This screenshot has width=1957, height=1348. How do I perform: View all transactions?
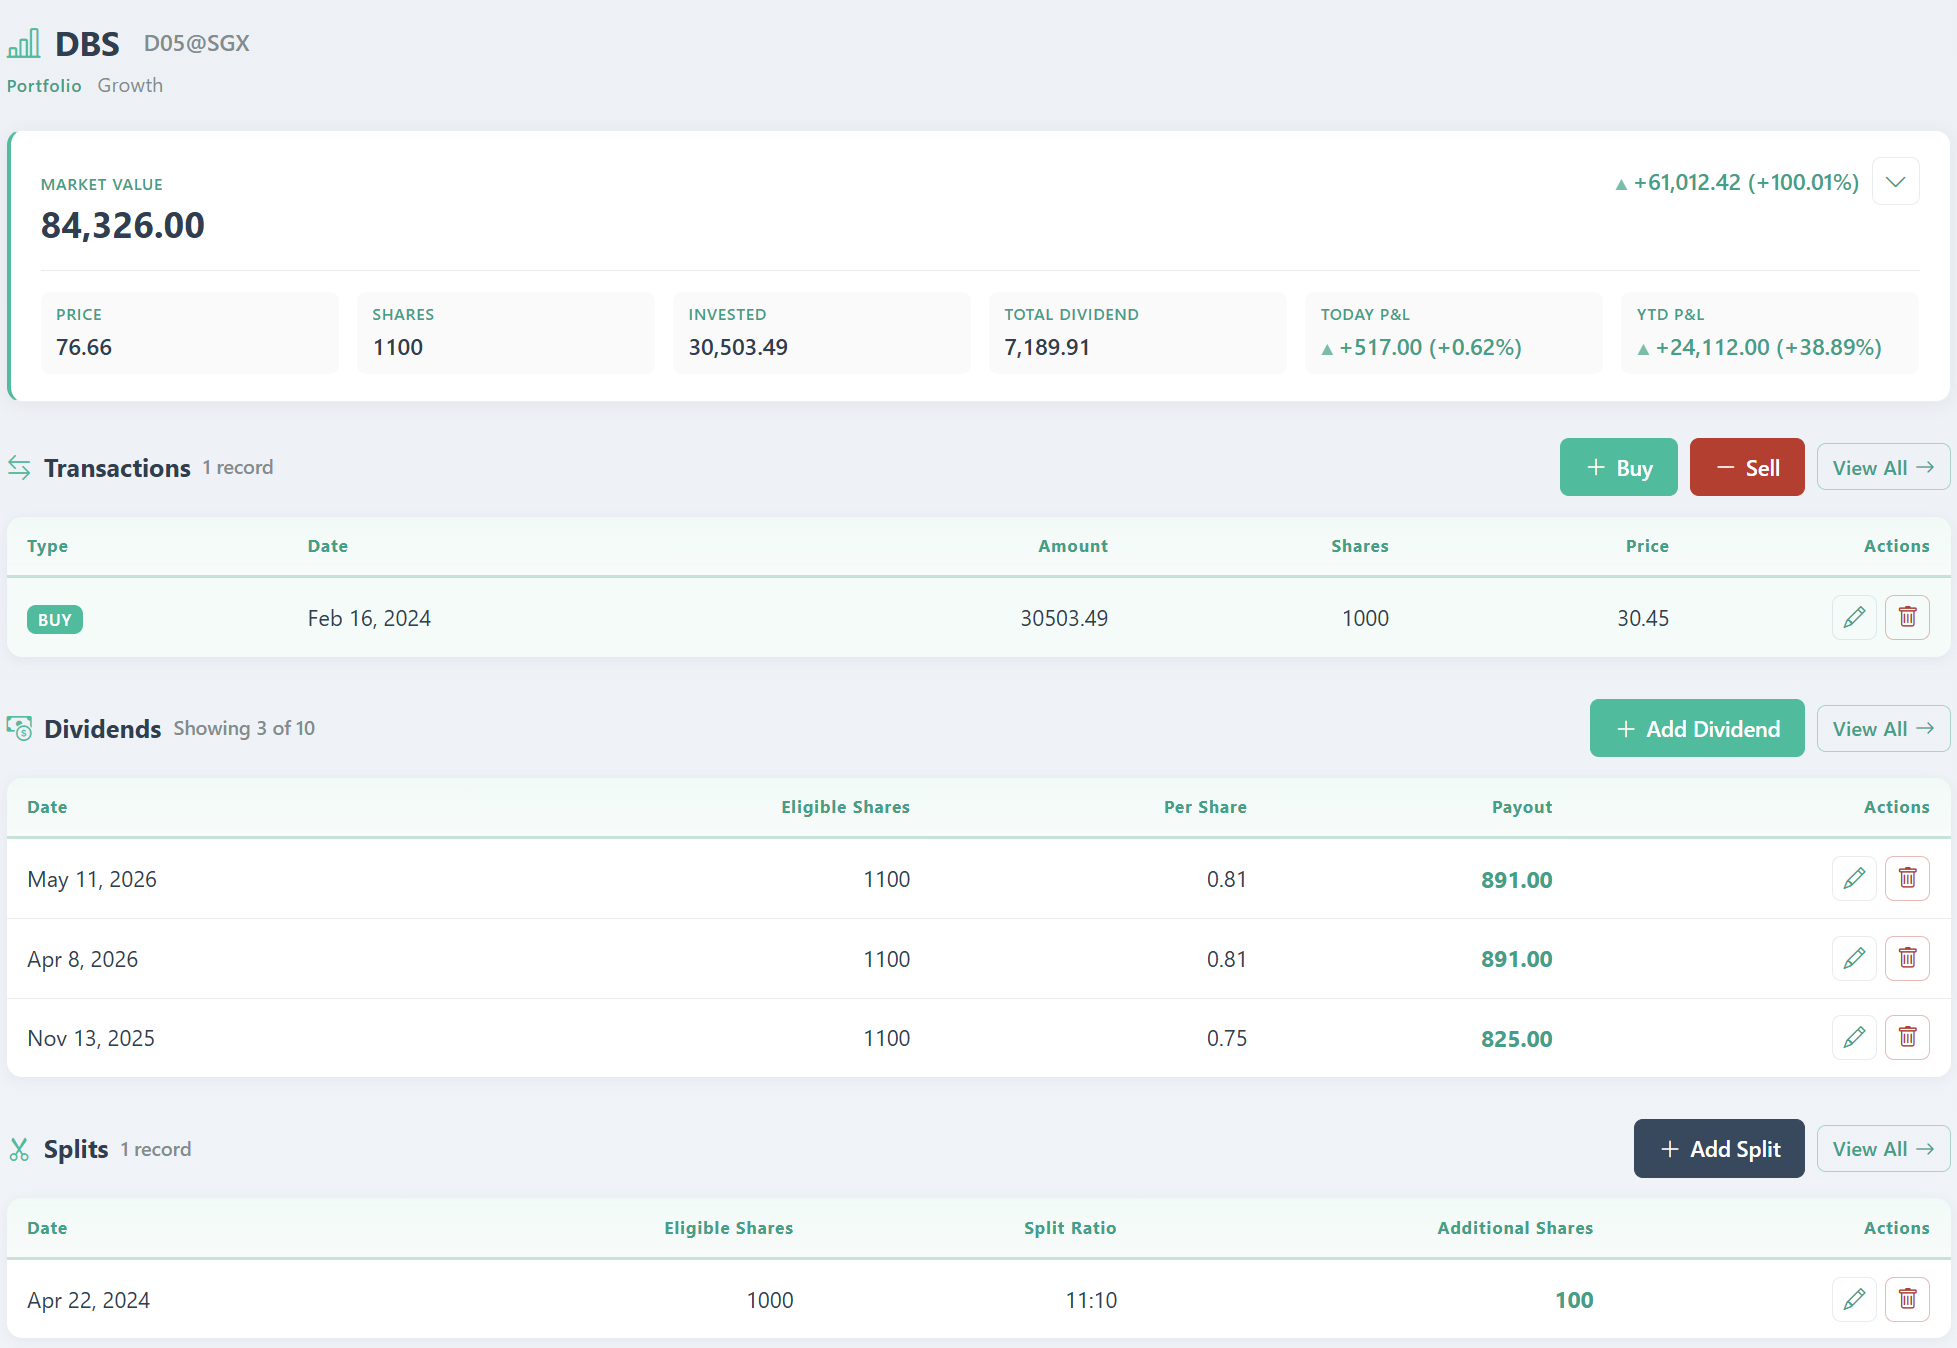point(1883,467)
